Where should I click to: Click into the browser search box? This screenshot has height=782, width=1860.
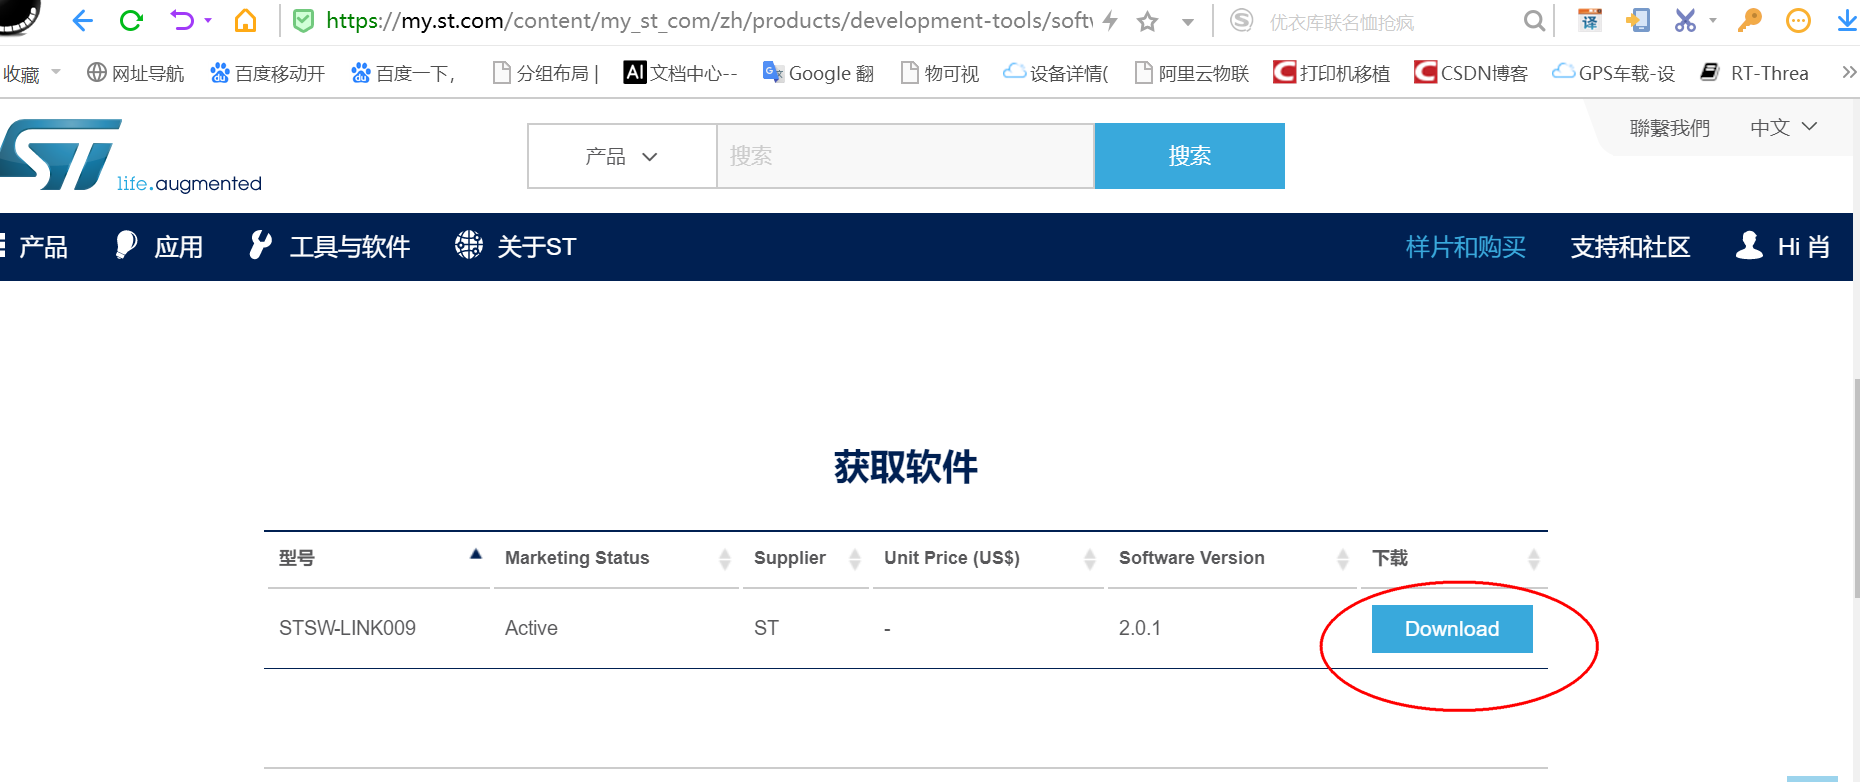[x=1390, y=21]
